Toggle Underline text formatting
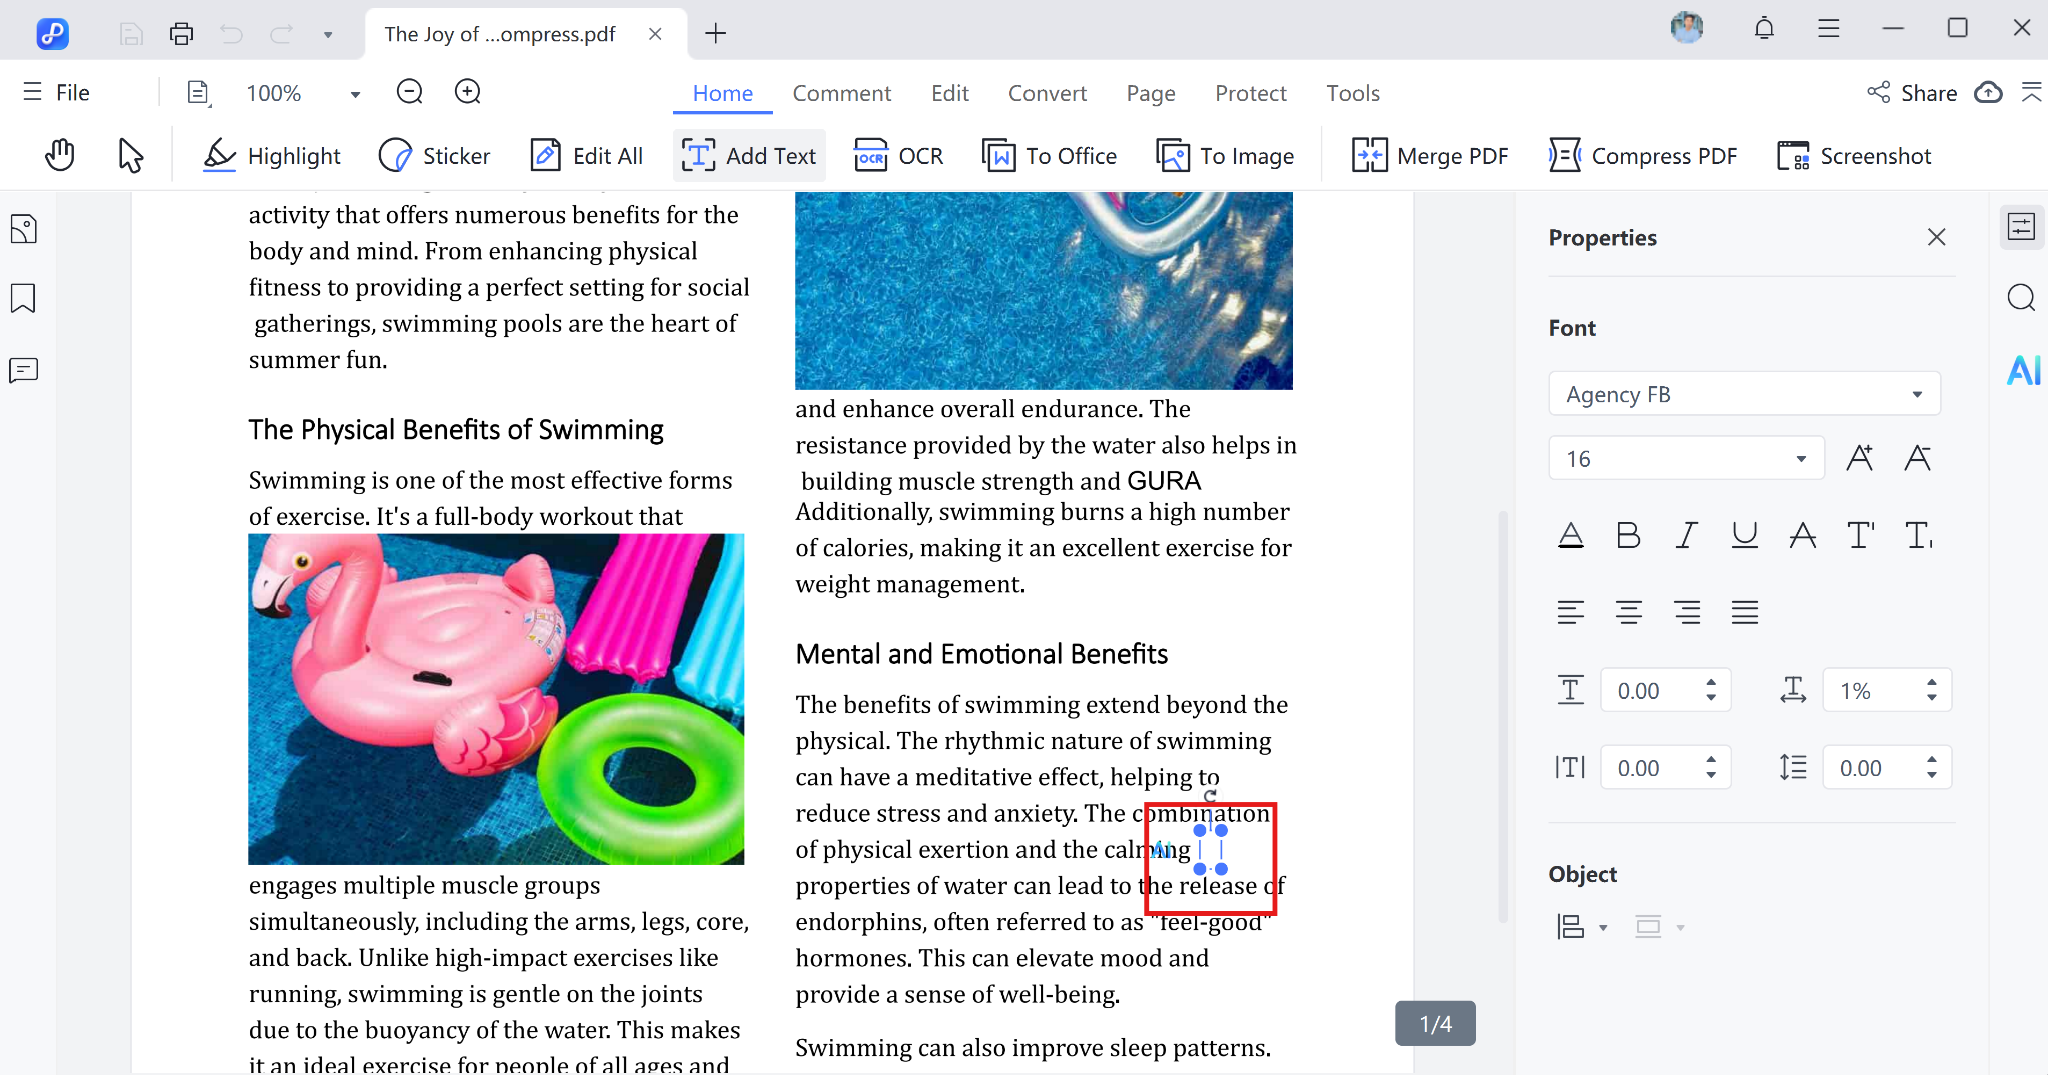The height and width of the screenshot is (1075, 2048). pyautogui.click(x=1744, y=536)
